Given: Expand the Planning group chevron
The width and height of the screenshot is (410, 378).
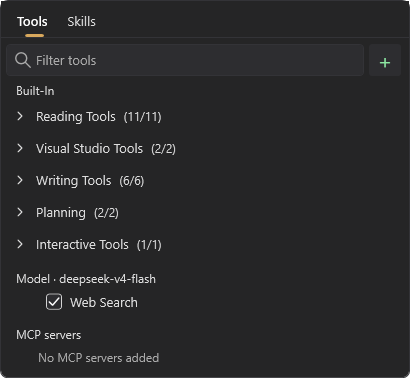Looking at the screenshot, I should [x=20, y=212].
